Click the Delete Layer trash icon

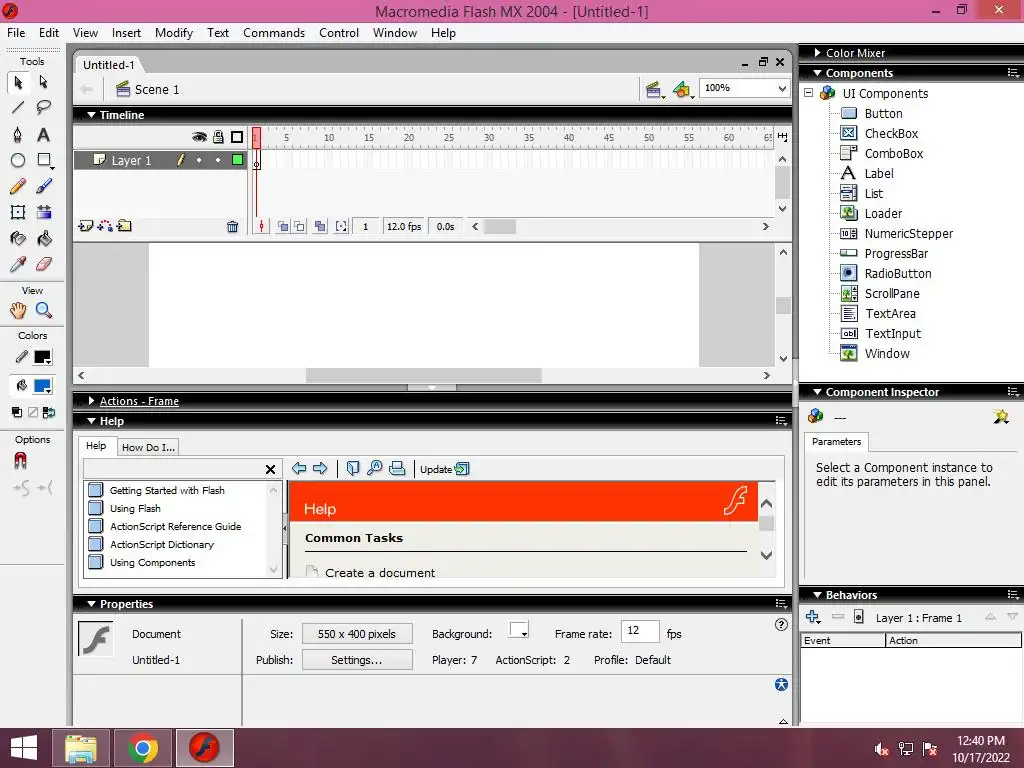point(232,227)
